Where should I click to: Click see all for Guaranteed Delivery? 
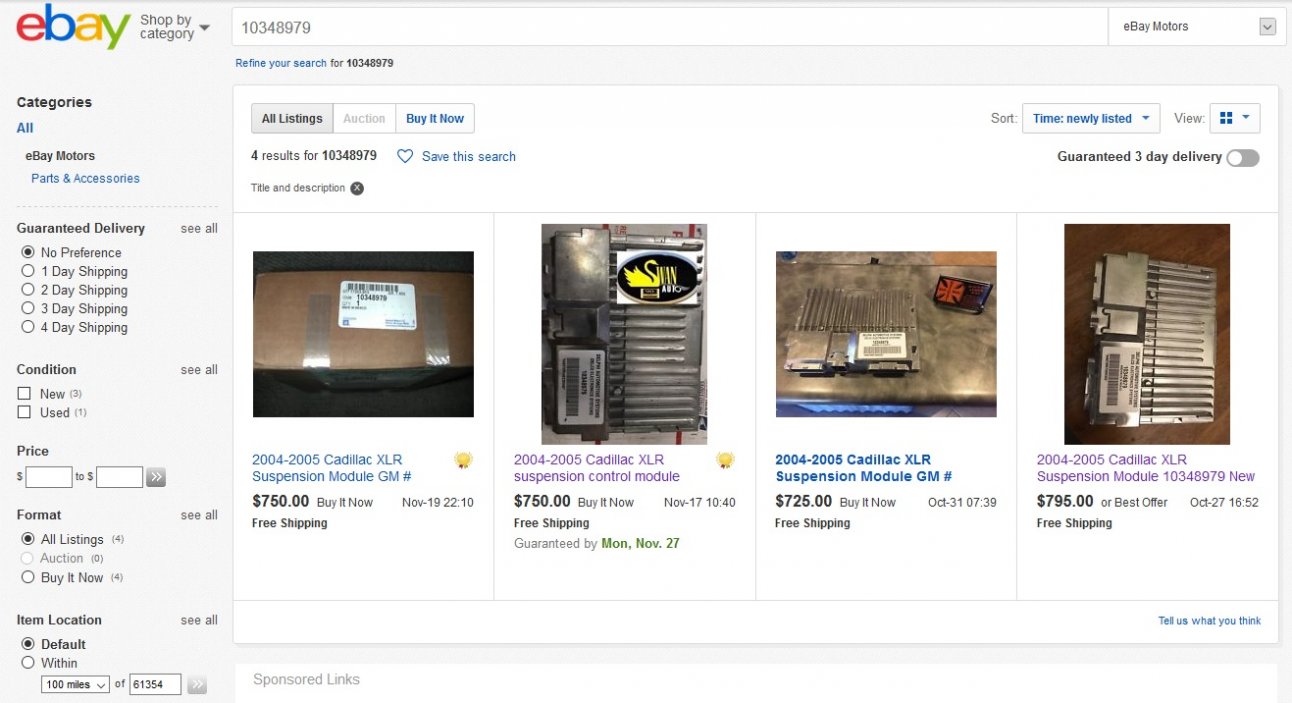199,229
